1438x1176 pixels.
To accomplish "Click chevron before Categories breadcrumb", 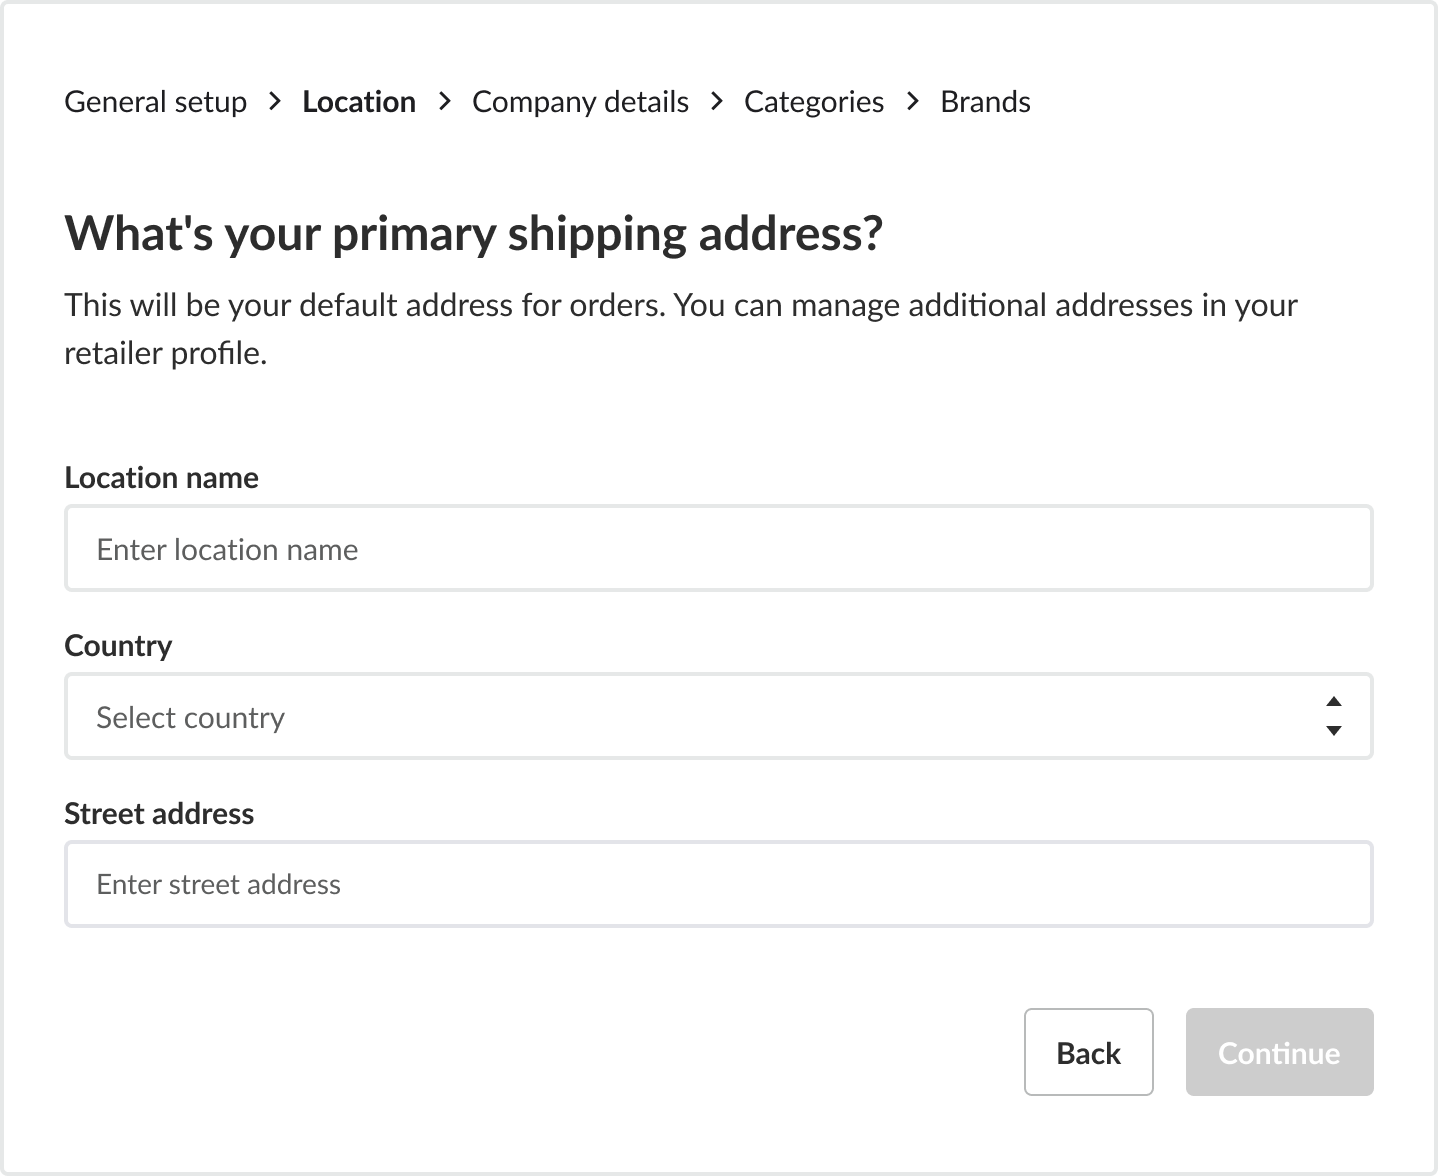I will (717, 102).
